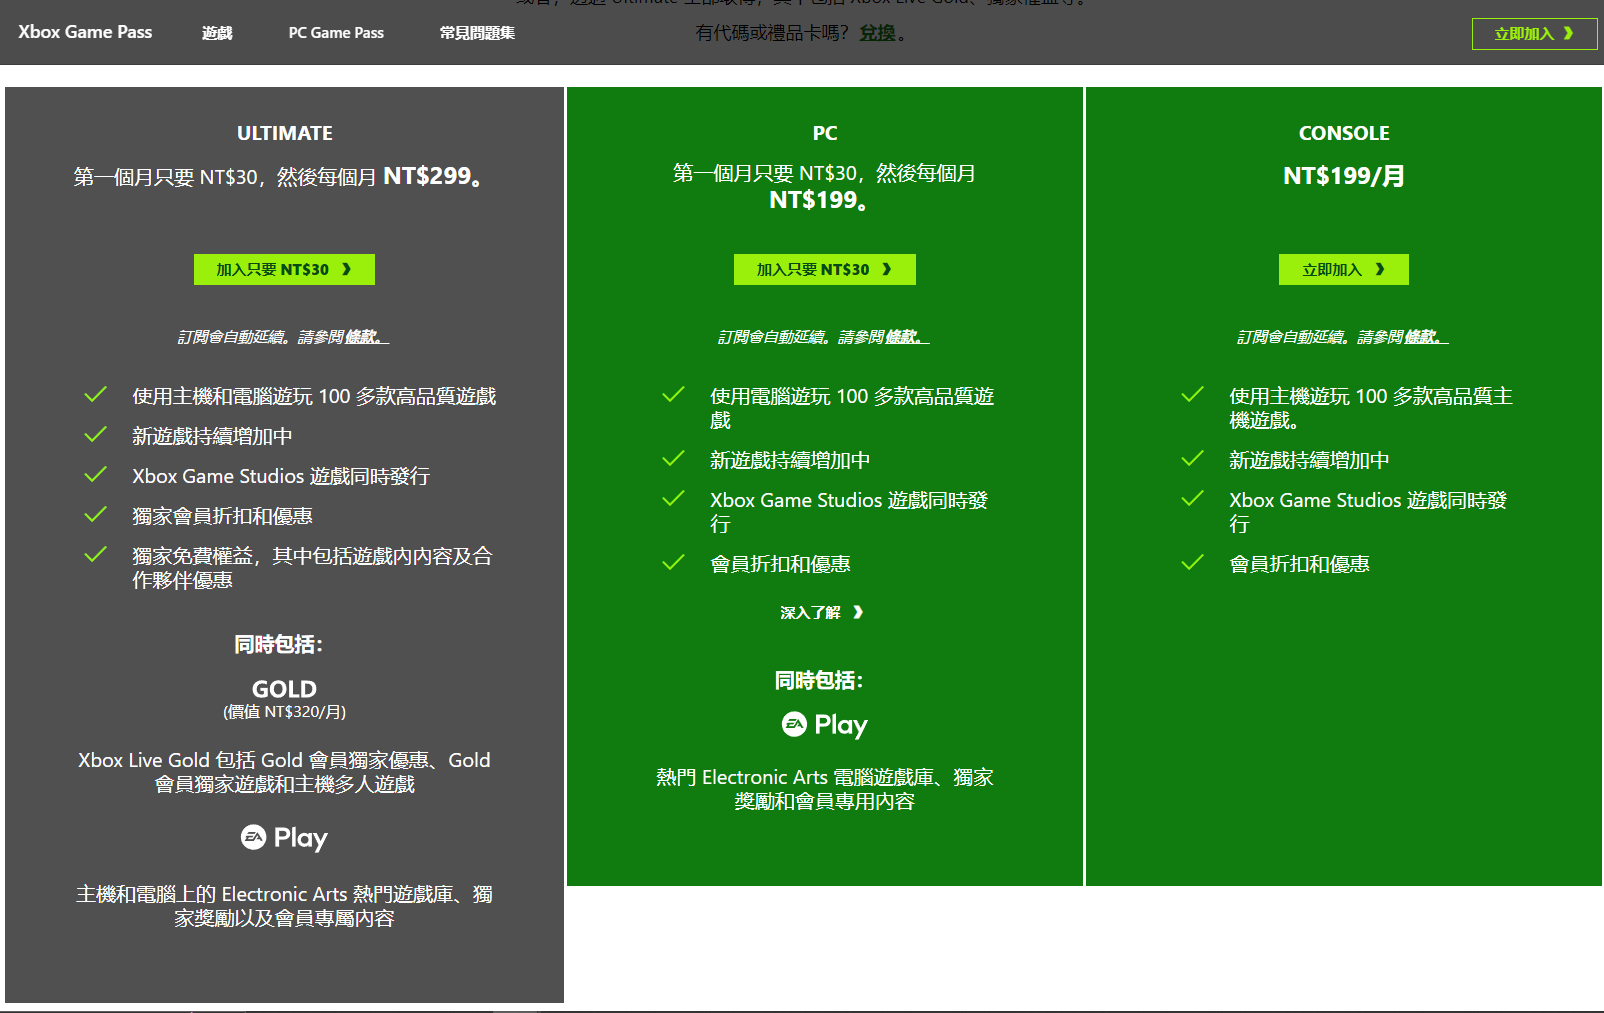1604x1013 pixels.
Task: Click checkmark beside 會員折扣和優惠 in PC card
Action: pyautogui.click(x=673, y=563)
